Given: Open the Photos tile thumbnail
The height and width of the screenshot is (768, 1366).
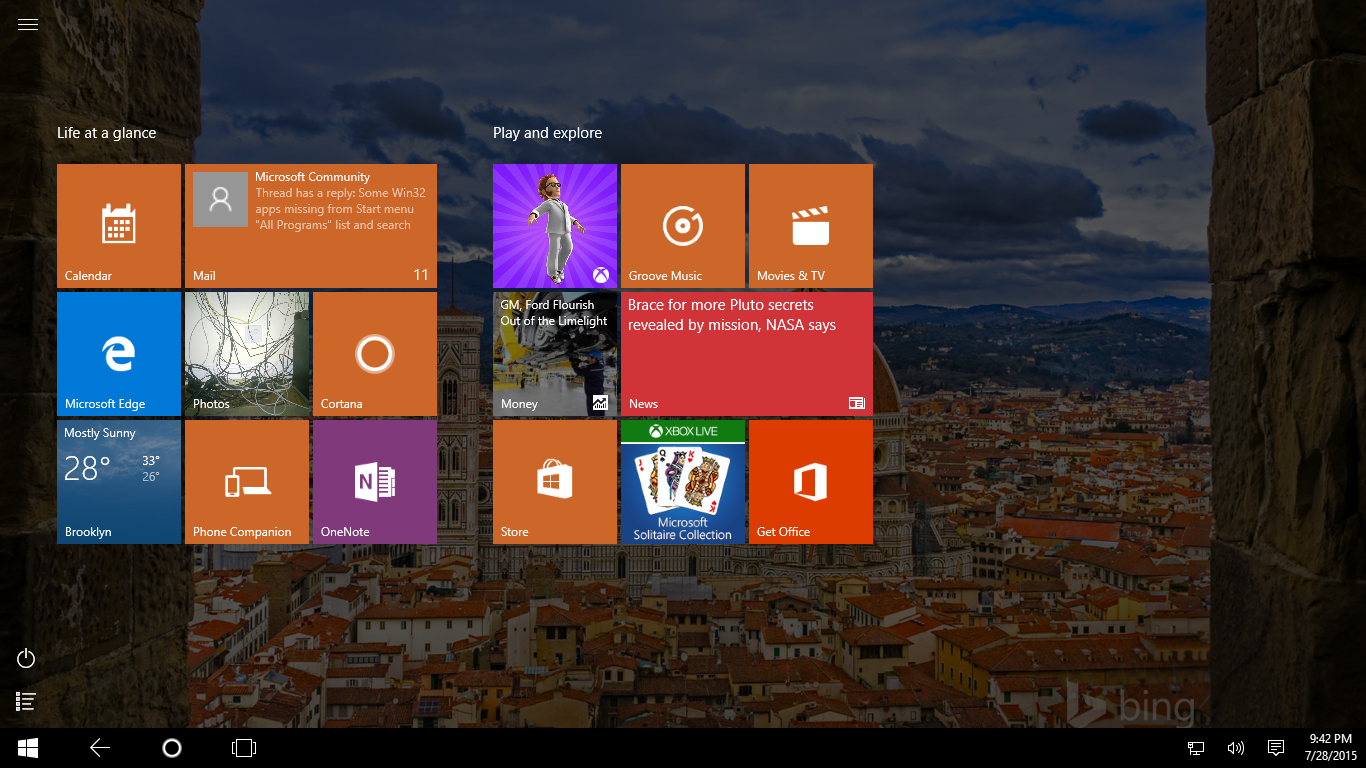Looking at the screenshot, I should pos(247,354).
